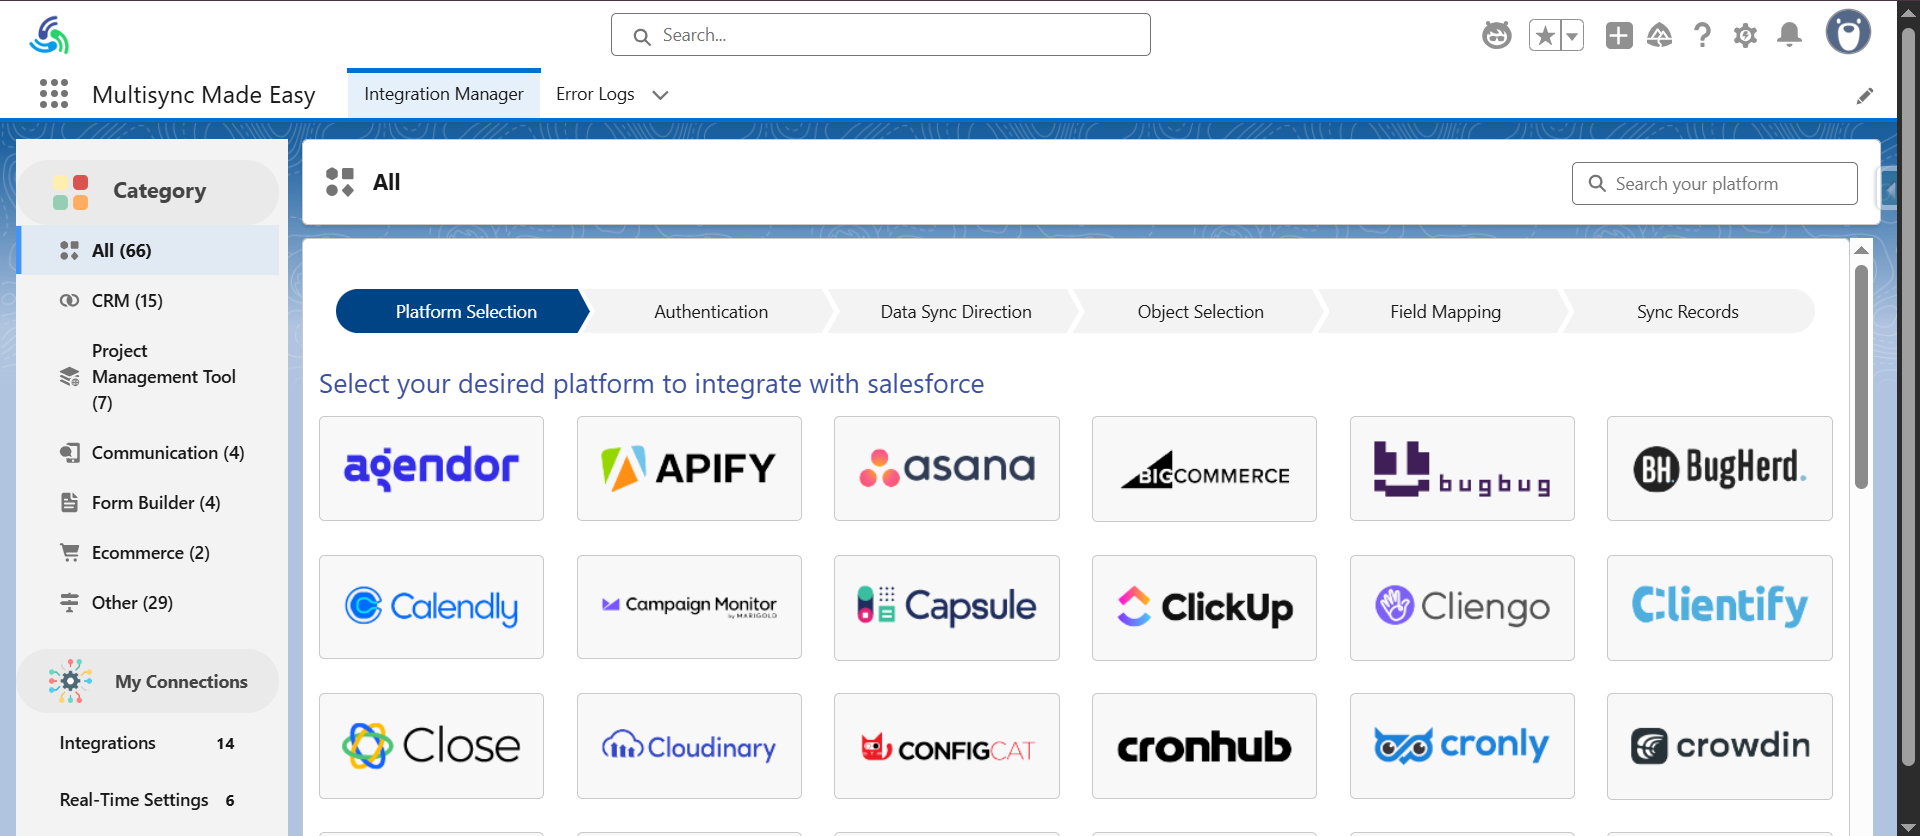The width and height of the screenshot is (1920, 836).
Task: Pick the Clientify platform tile
Action: pos(1720,607)
